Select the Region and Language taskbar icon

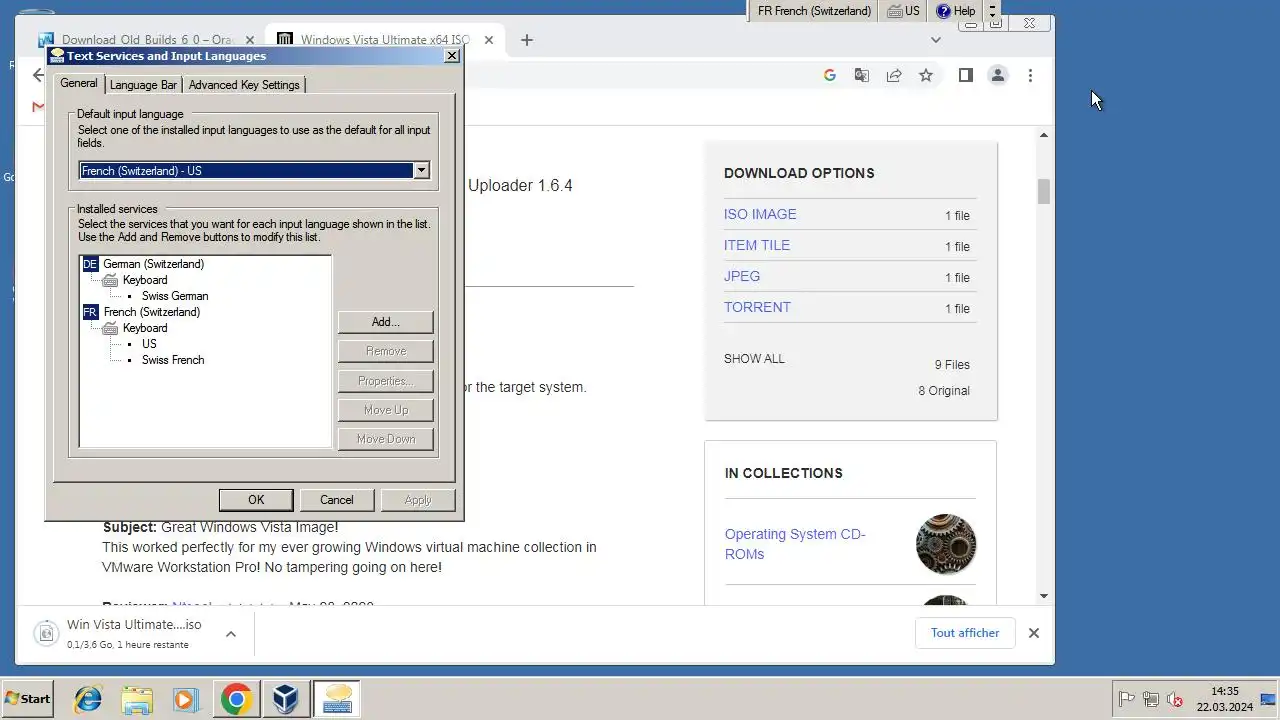pos(337,699)
